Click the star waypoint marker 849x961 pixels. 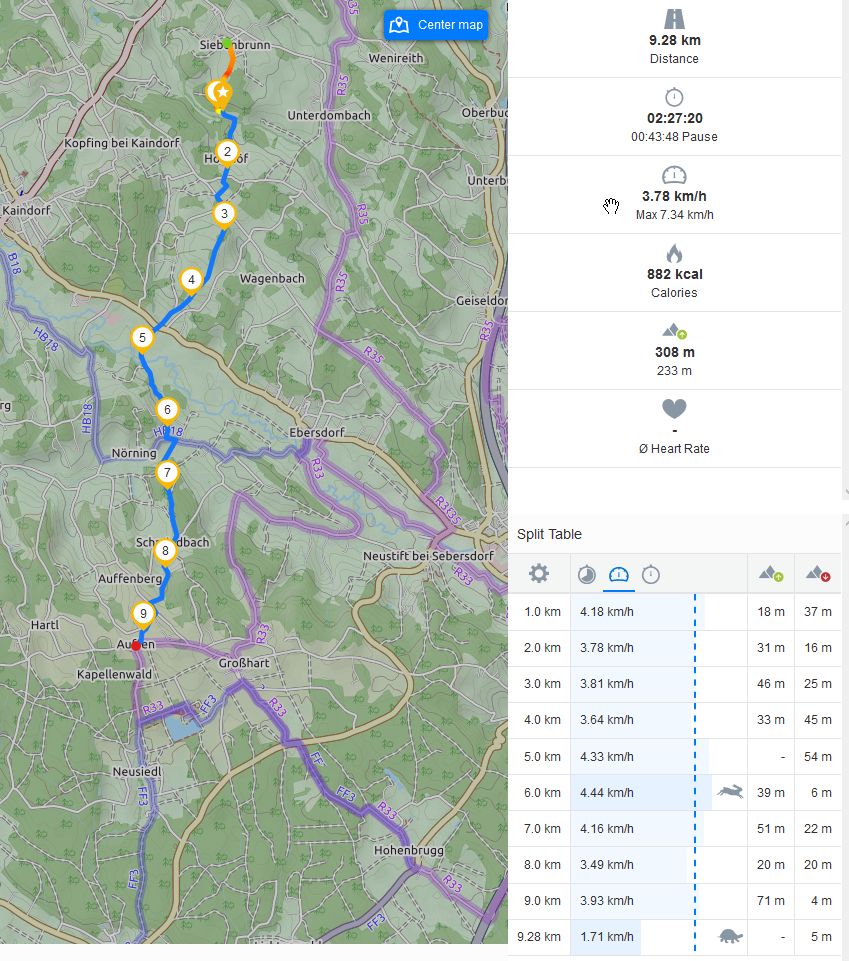coord(223,92)
